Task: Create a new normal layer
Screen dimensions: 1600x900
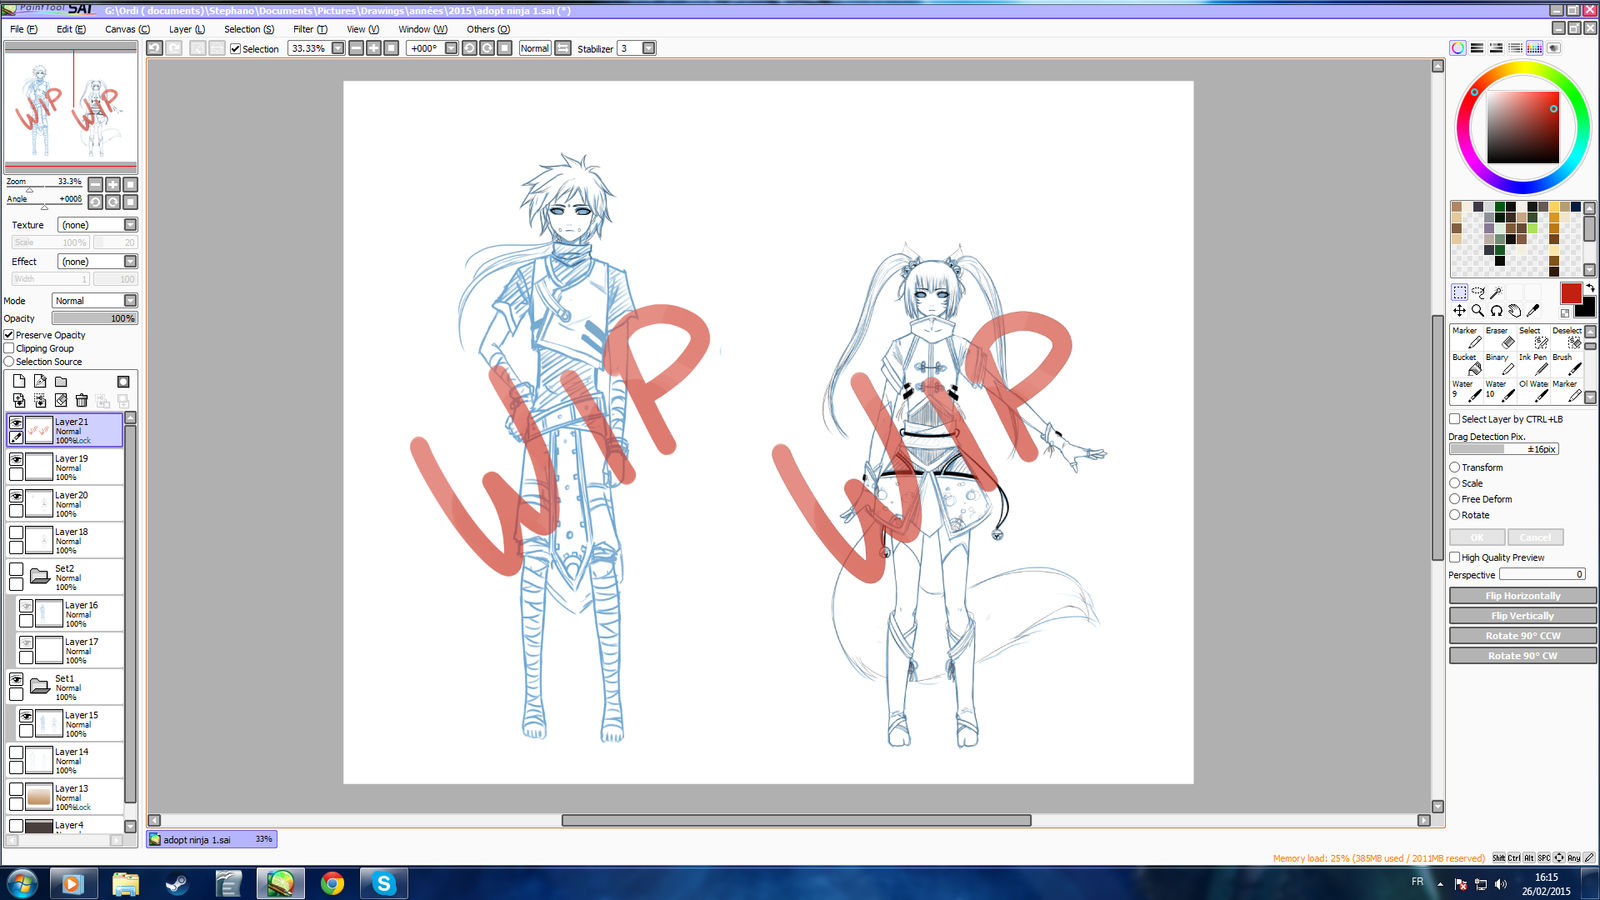Action: click(x=19, y=381)
